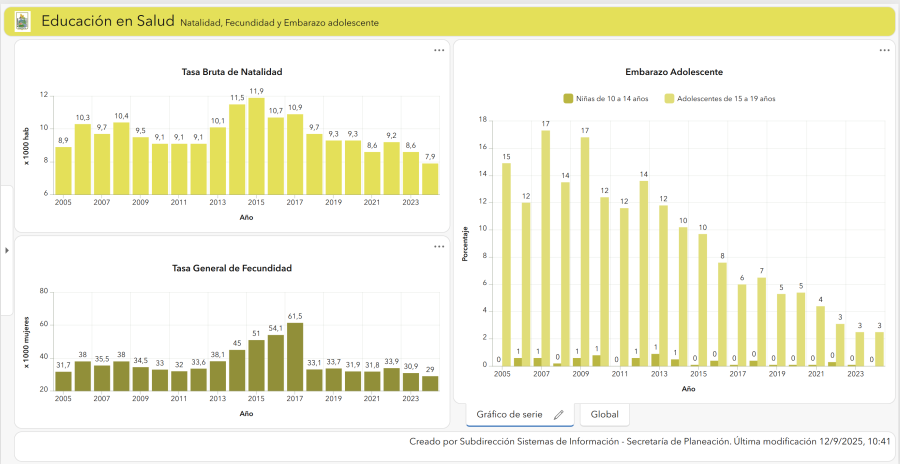Click the 10,9 natality value label

tap(295, 107)
